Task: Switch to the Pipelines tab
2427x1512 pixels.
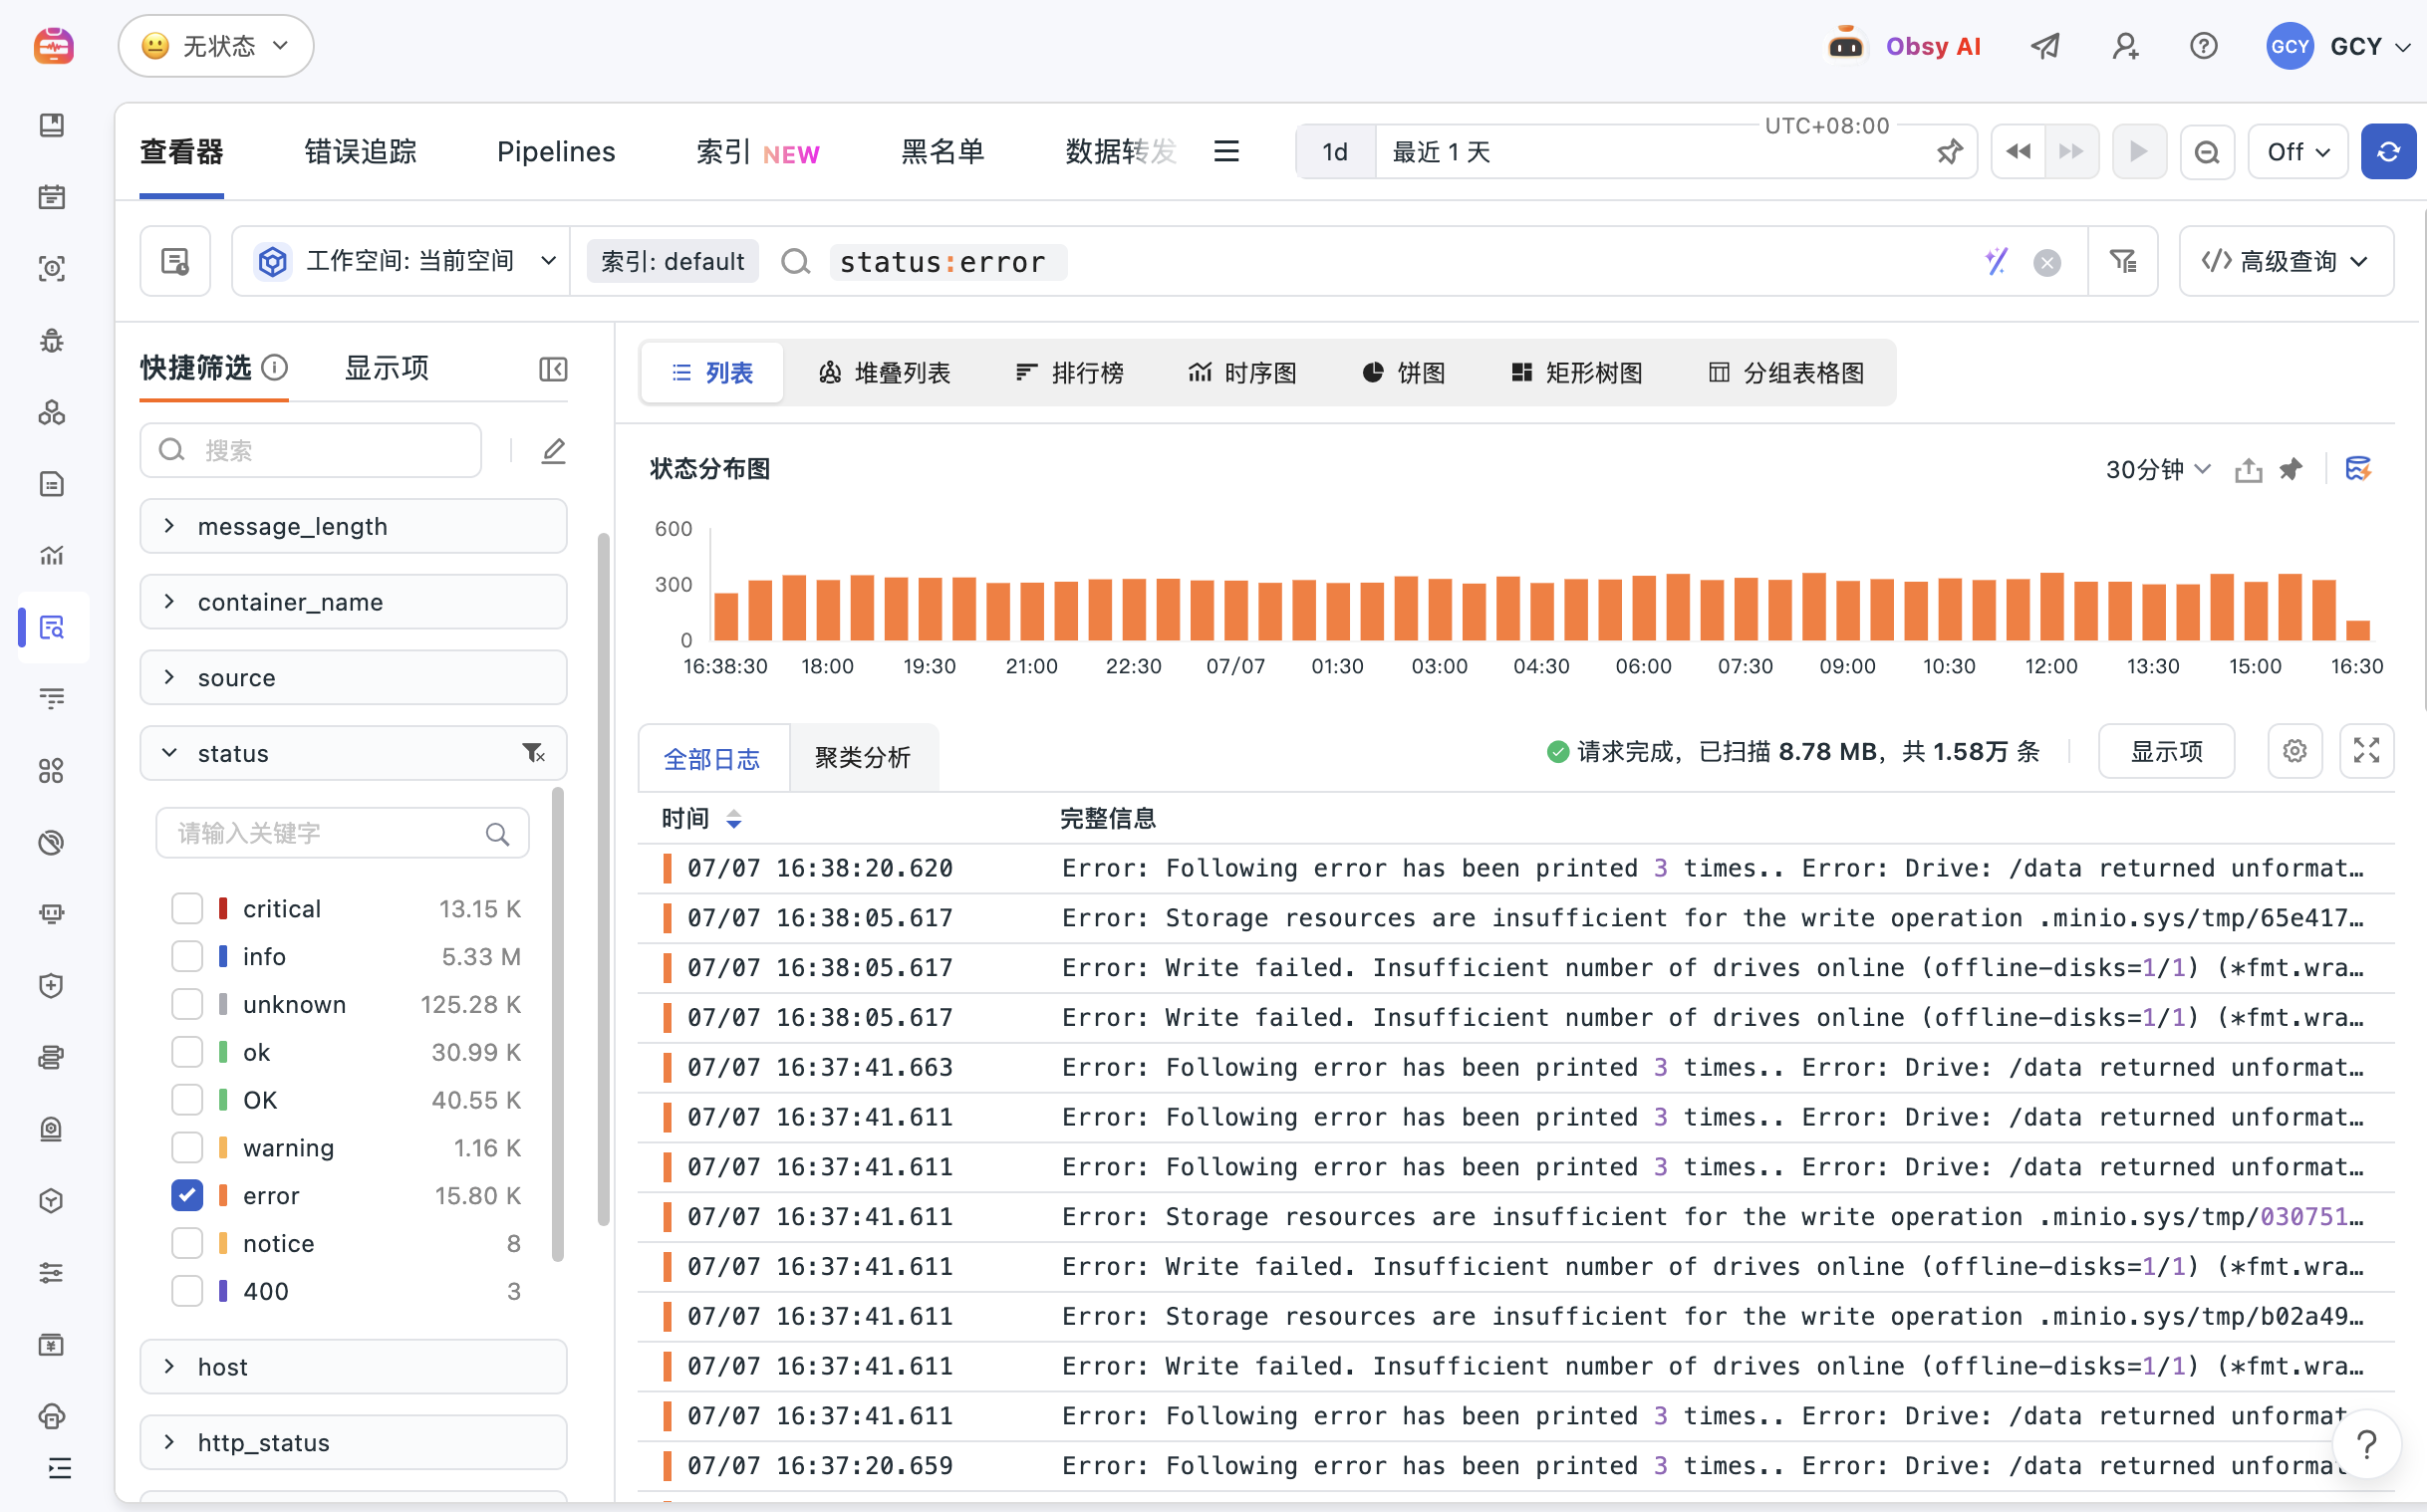Action: tap(556, 152)
